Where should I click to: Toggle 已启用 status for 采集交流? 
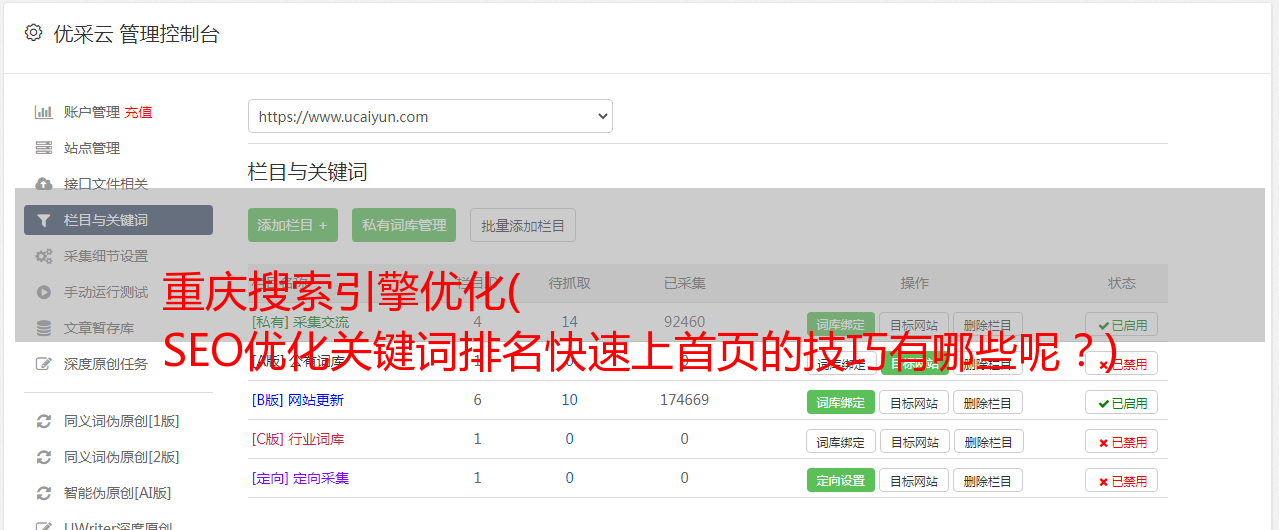(x=1122, y=324)
